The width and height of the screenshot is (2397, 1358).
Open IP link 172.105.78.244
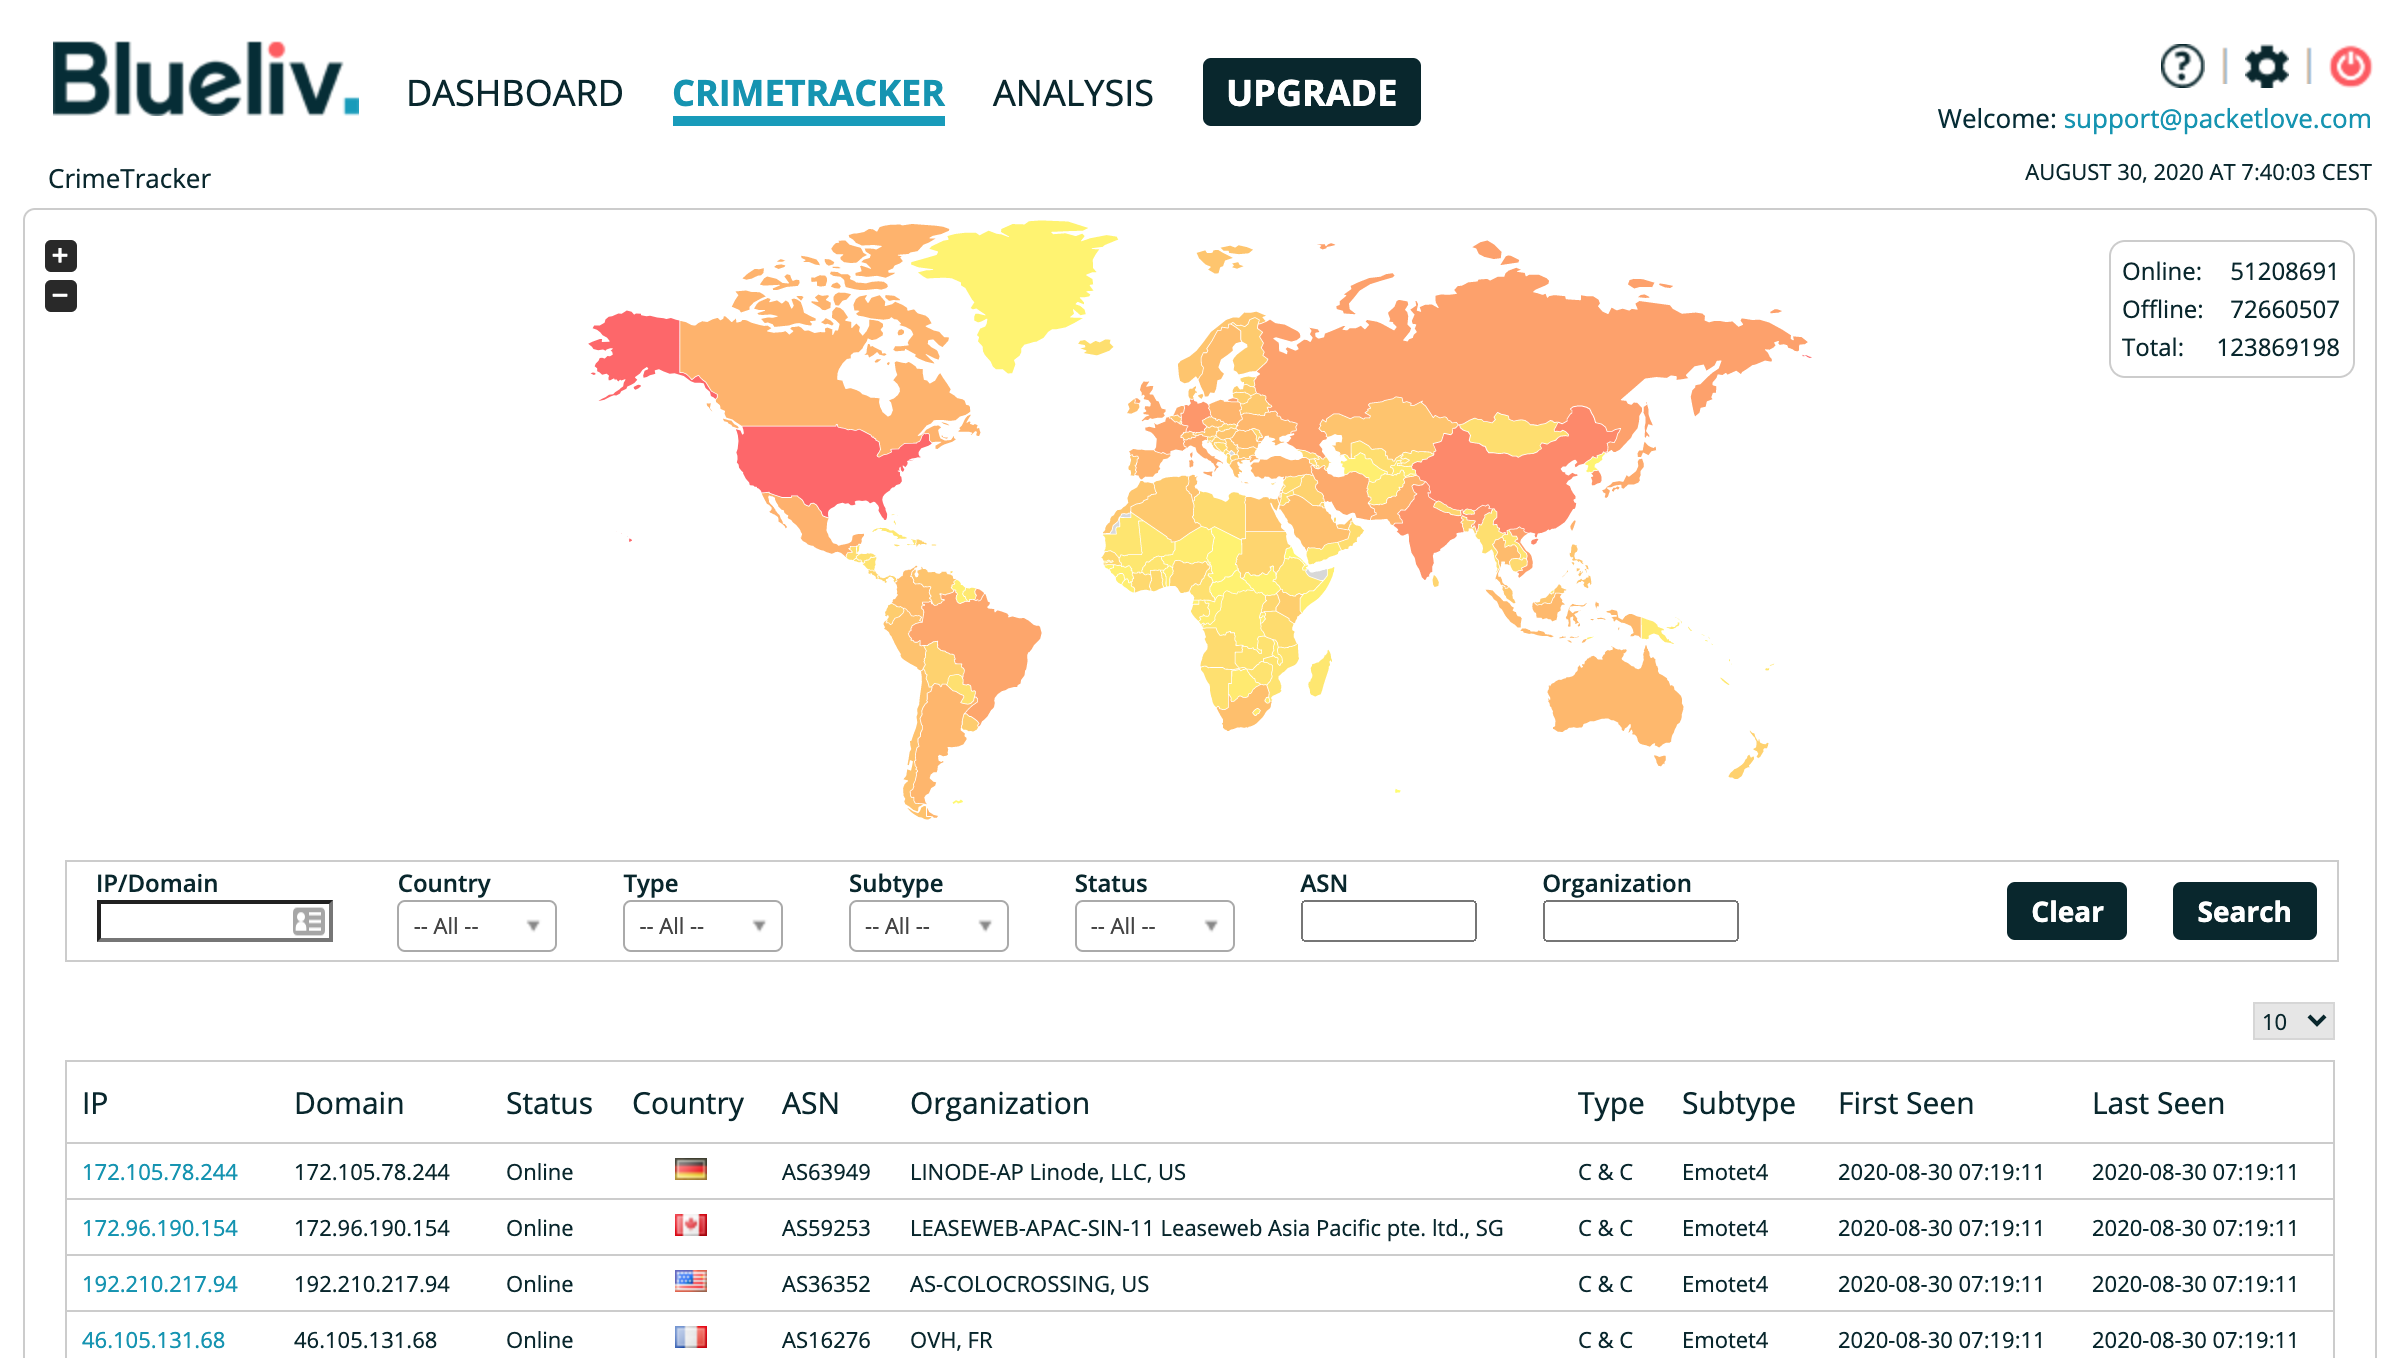(x=160, y=1172)
